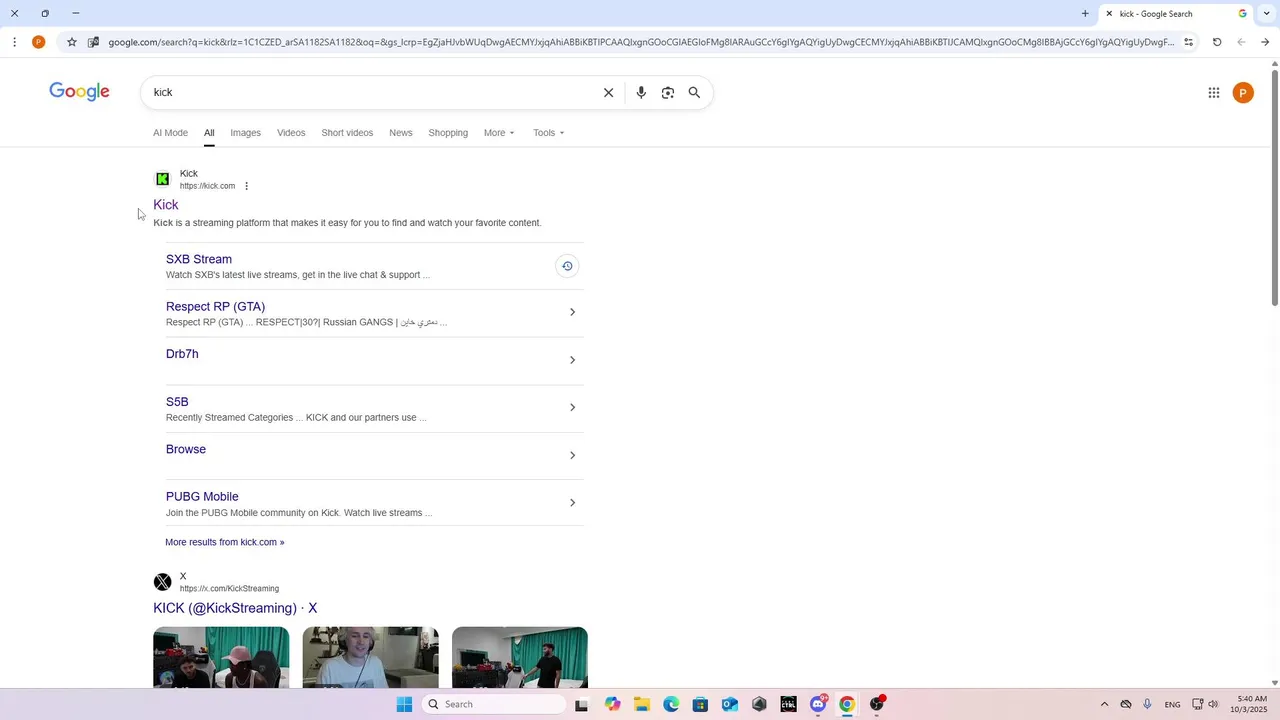This screenshot has width=1280, height=720.
Task: Open the SXB Stream sitelink
Action: (x=199, y=259)
